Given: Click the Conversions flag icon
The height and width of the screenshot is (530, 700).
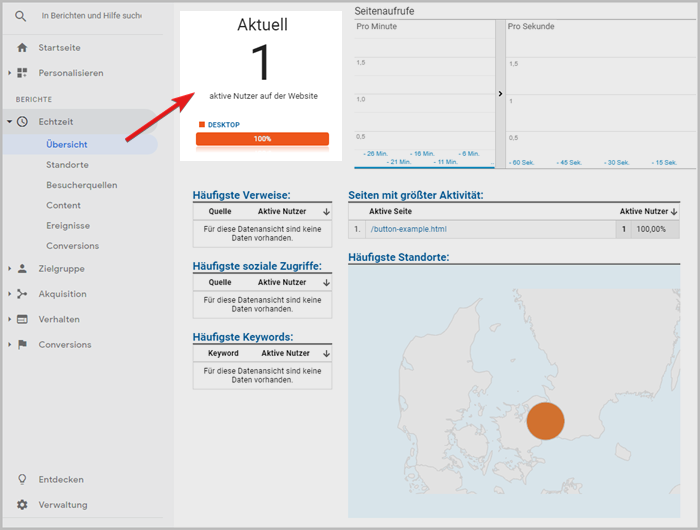Looking at the screenshot, I should pyautogui.click(x=22, y=344).
